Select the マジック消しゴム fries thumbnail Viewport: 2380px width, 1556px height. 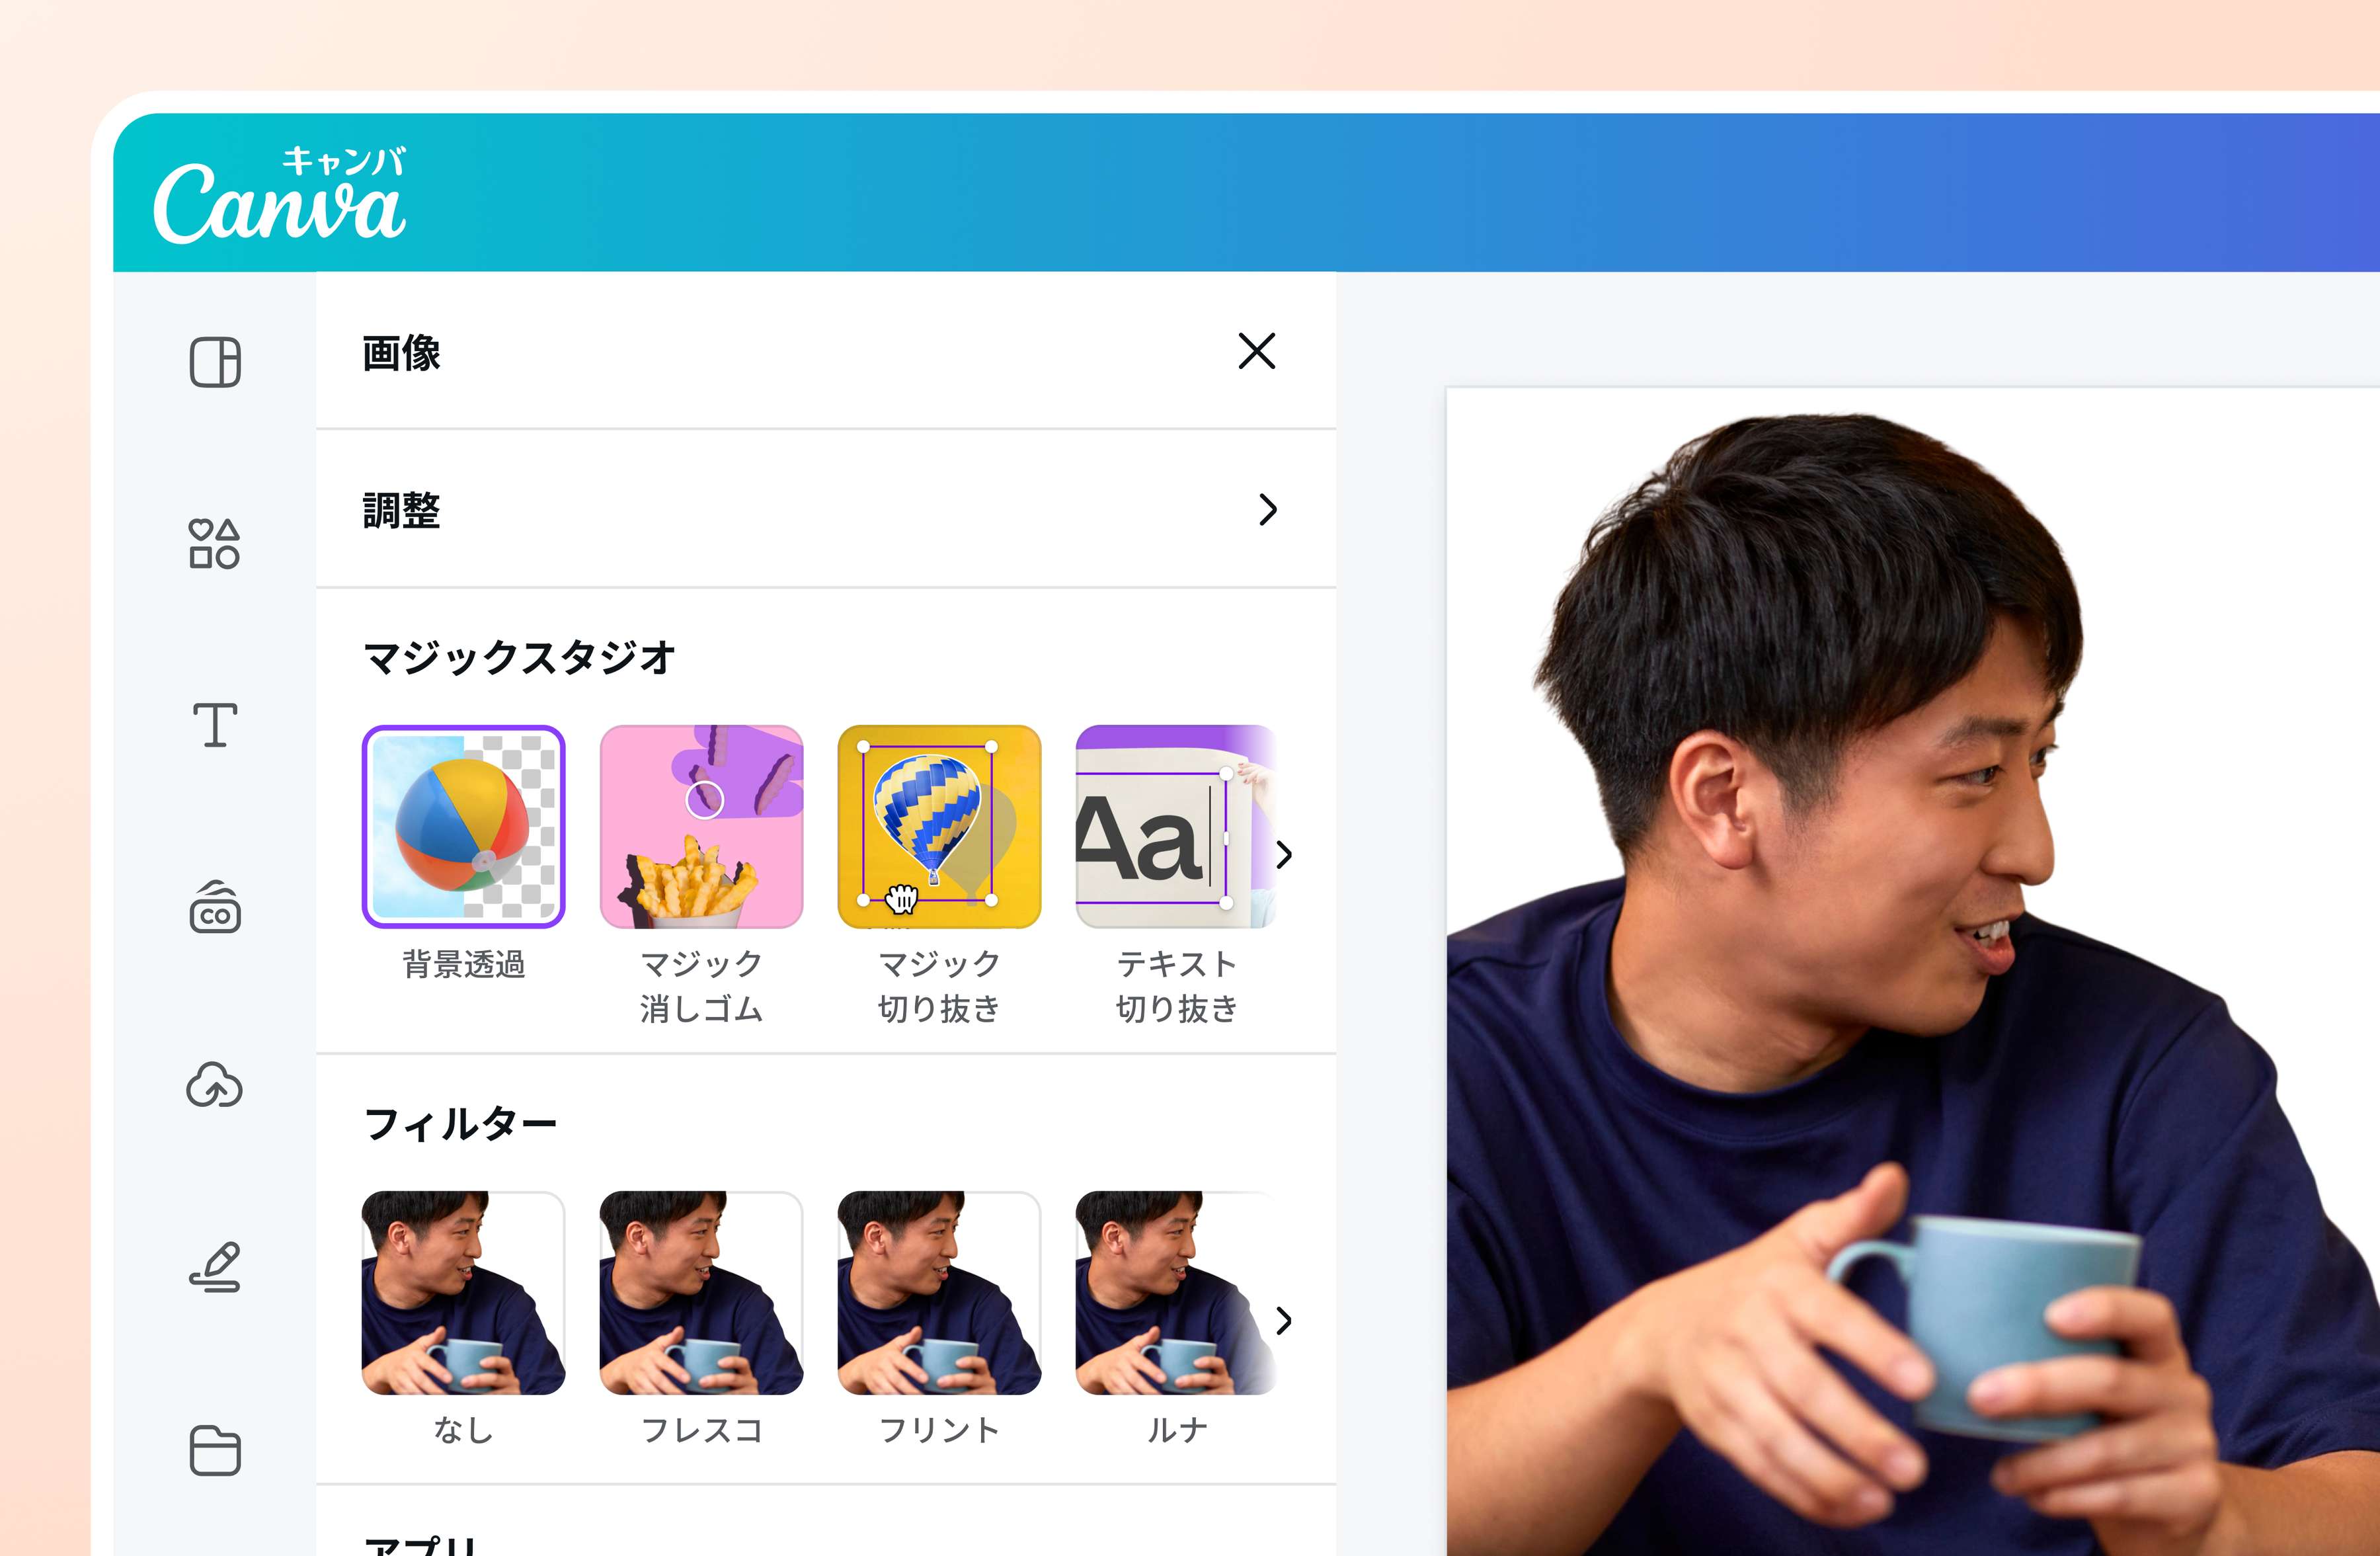(x=702, y=827)
